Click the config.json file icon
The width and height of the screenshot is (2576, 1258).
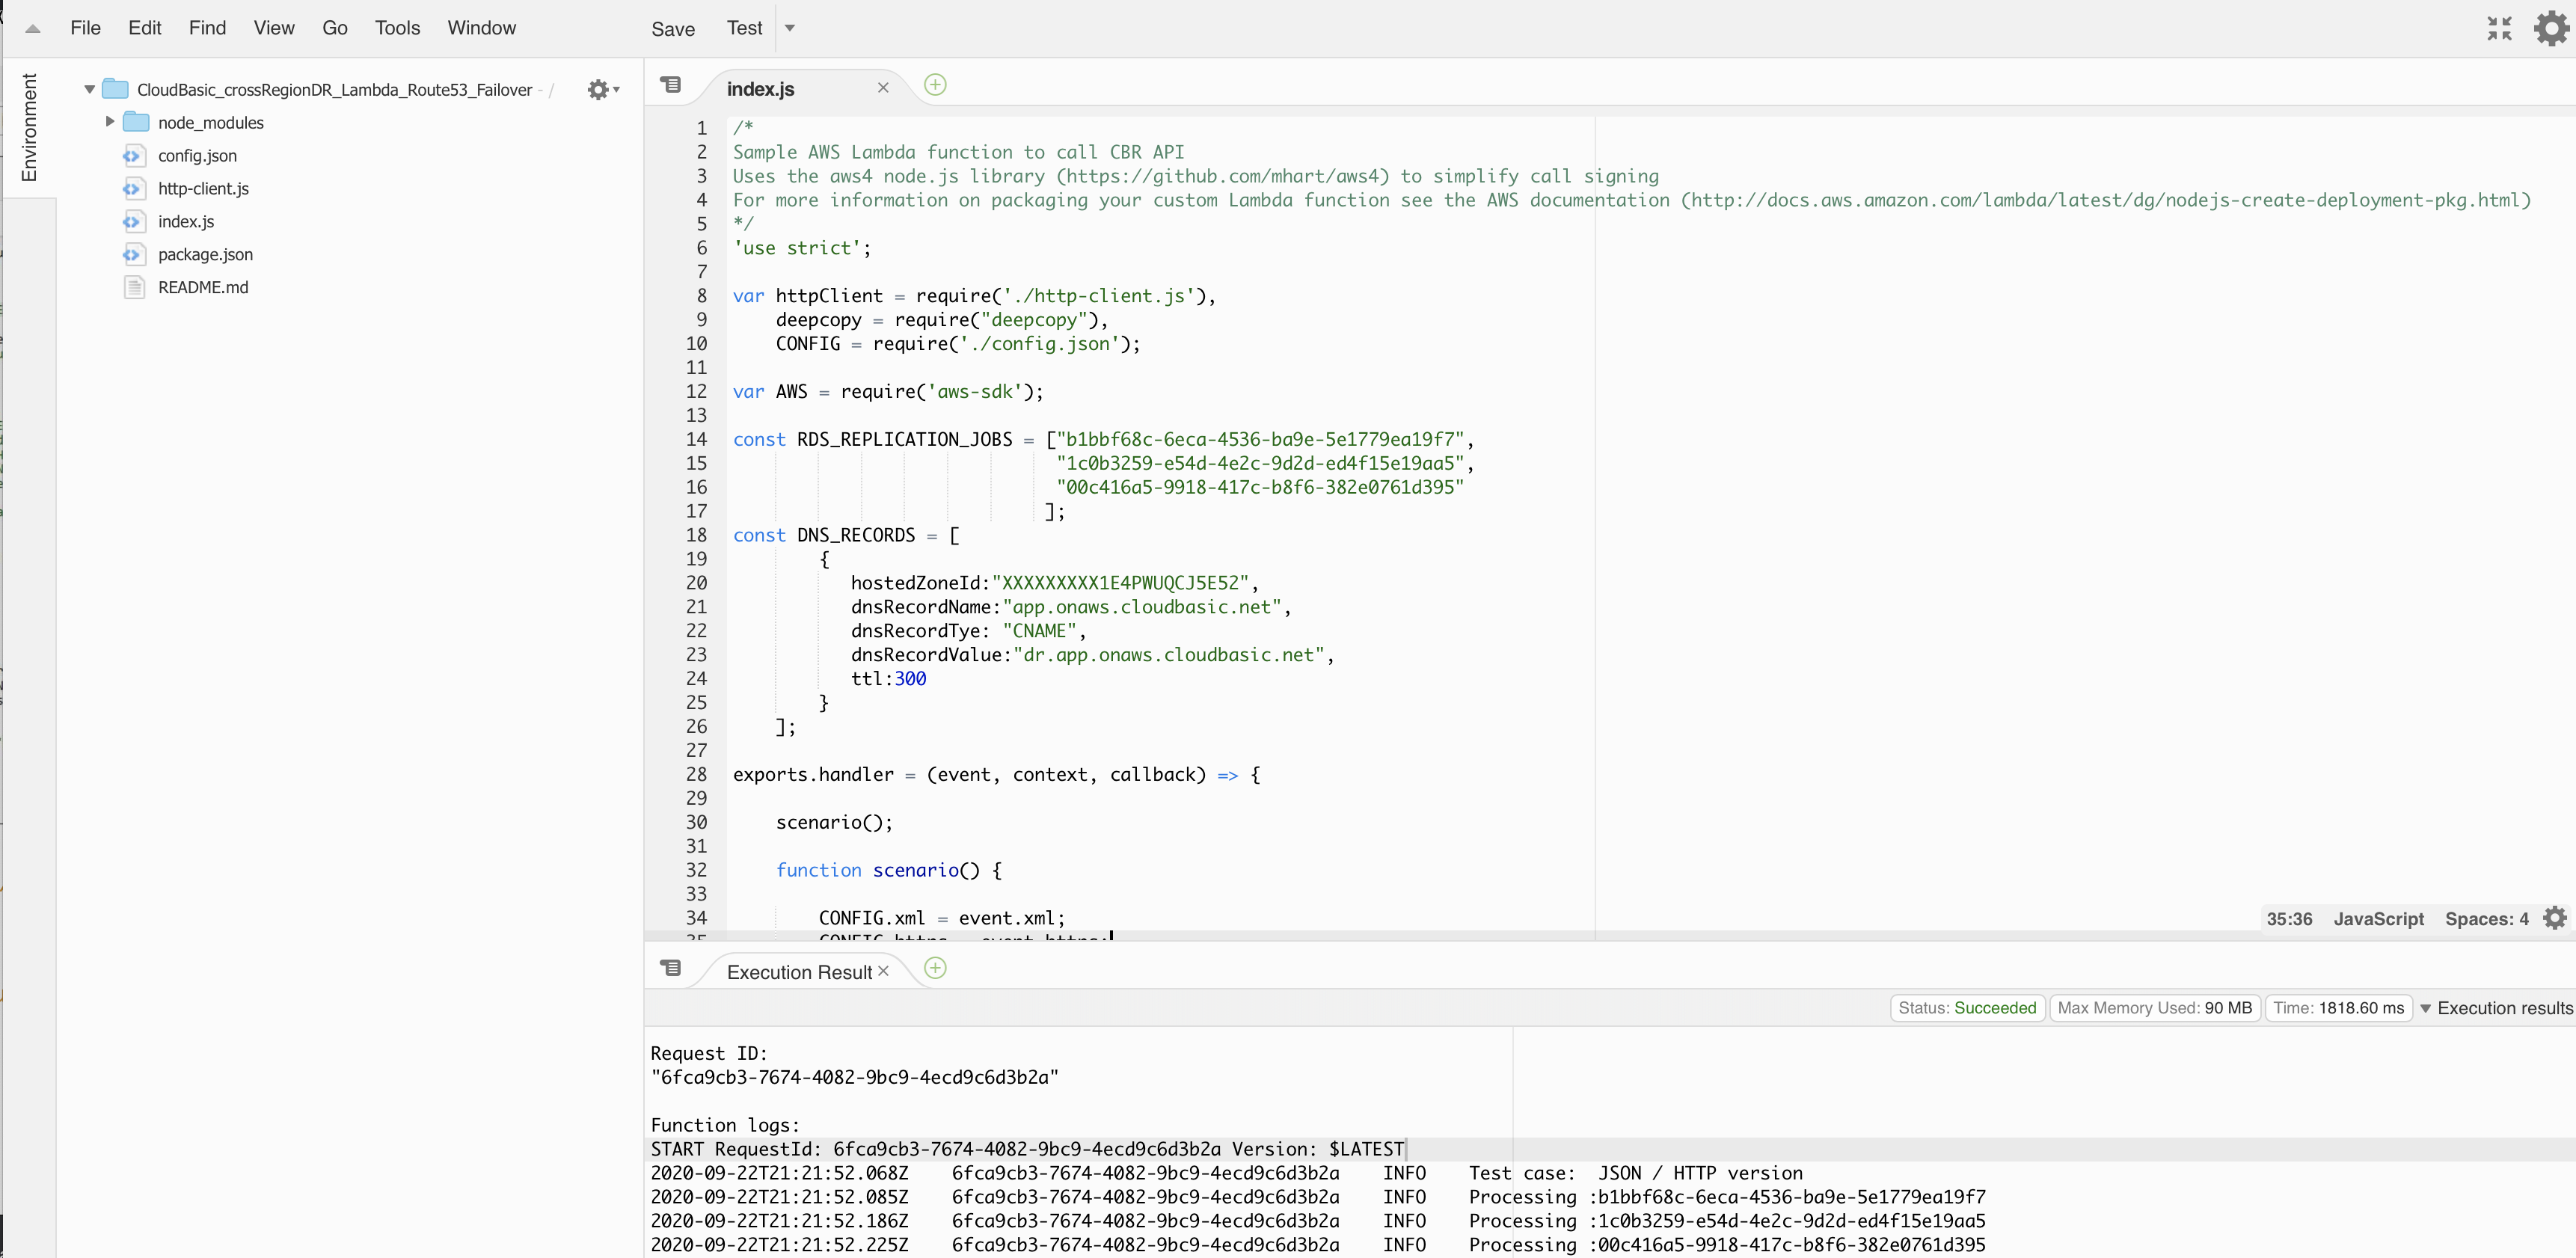point(133,155)
